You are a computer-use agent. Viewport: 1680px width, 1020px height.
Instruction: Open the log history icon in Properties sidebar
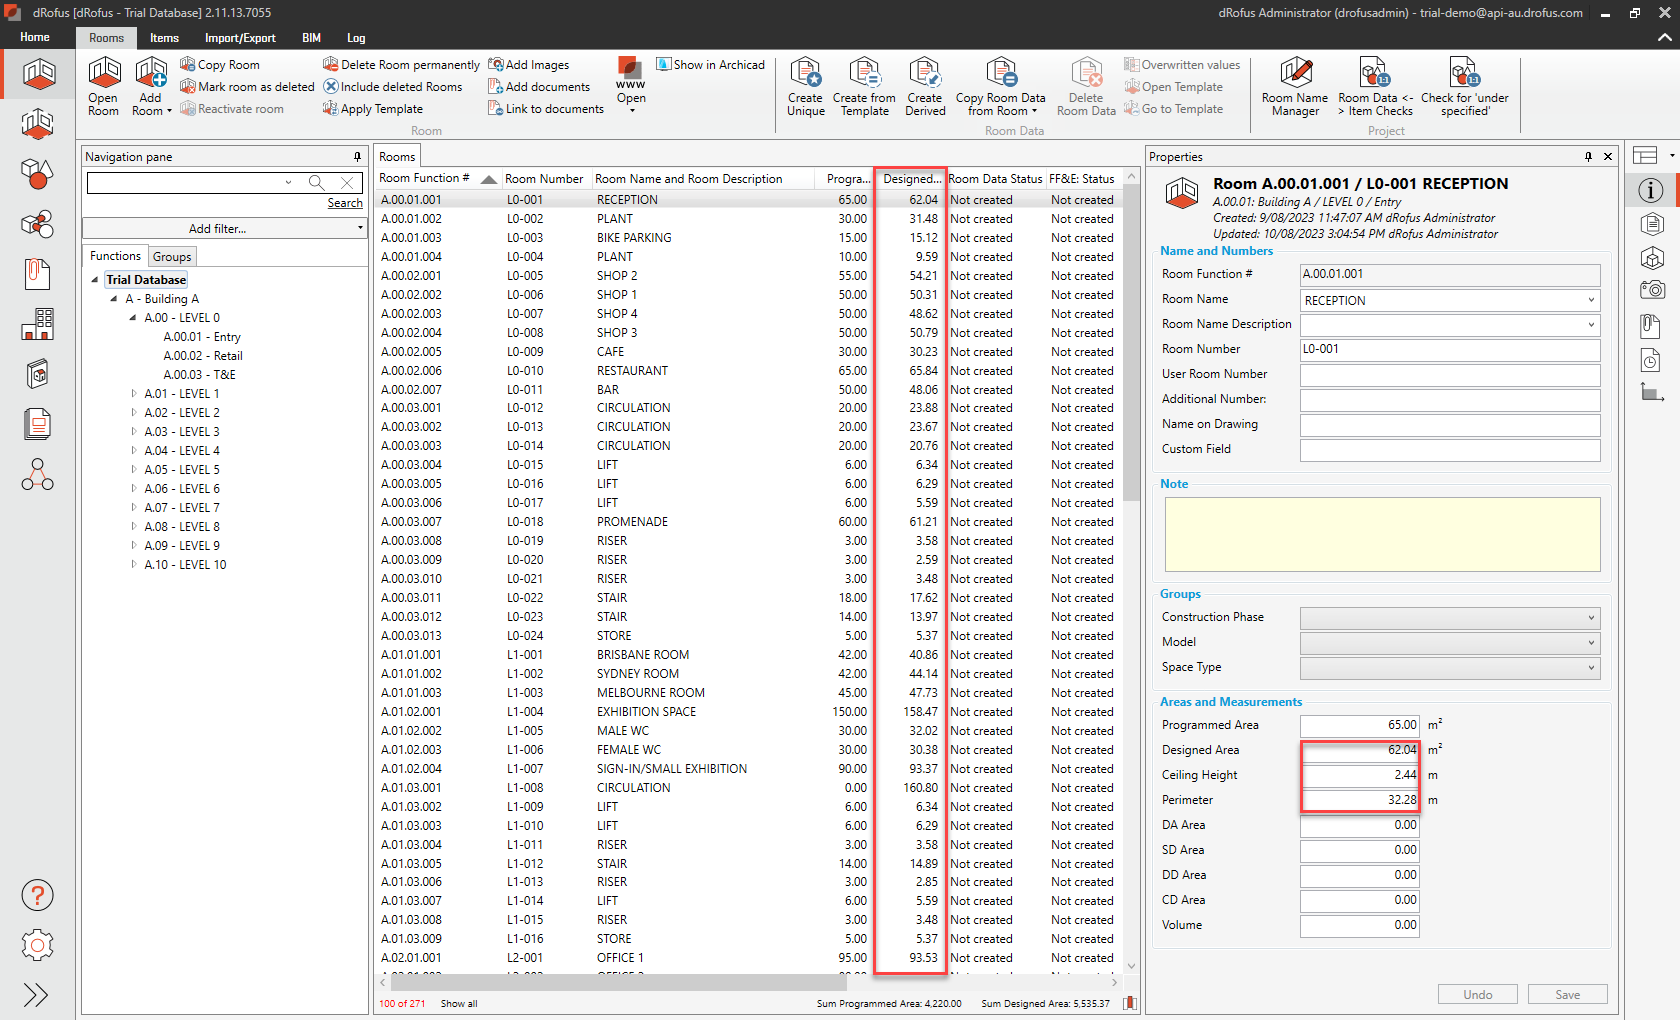(x=1651, y=360)
